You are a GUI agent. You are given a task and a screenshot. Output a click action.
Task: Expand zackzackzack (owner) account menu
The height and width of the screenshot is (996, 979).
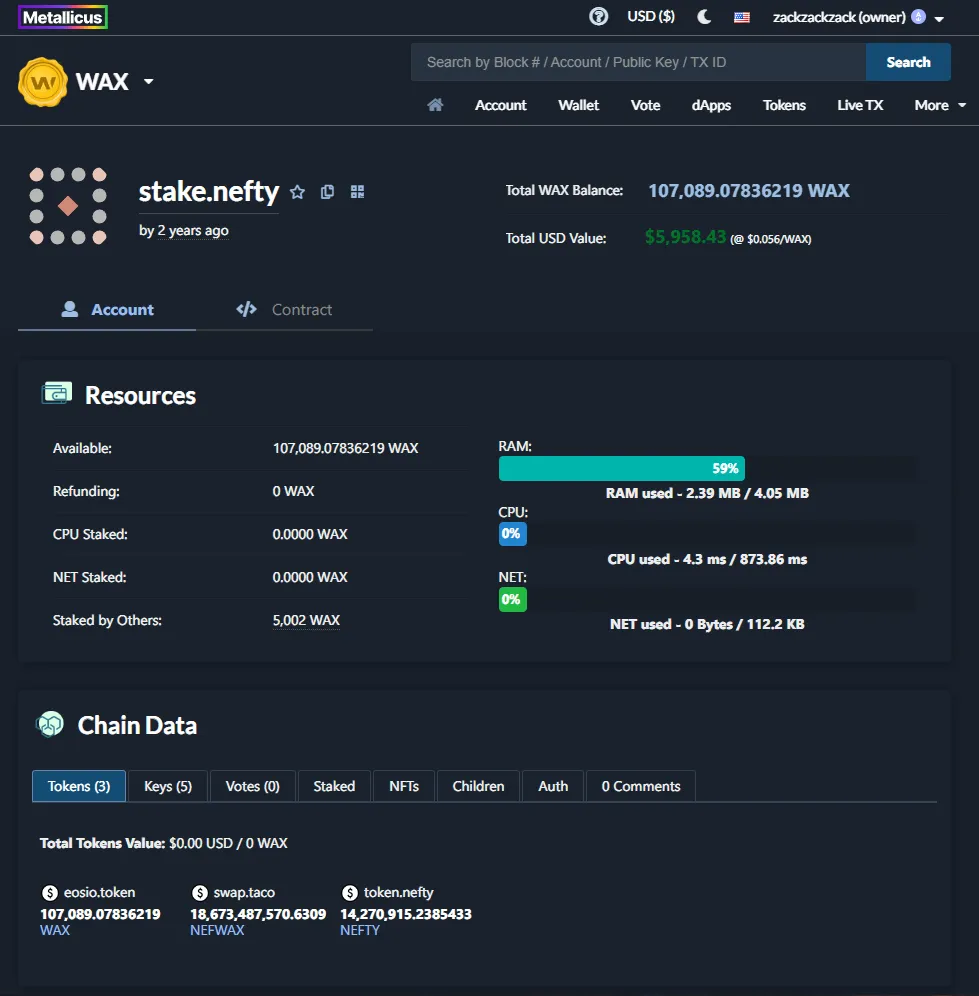(858, 17)
